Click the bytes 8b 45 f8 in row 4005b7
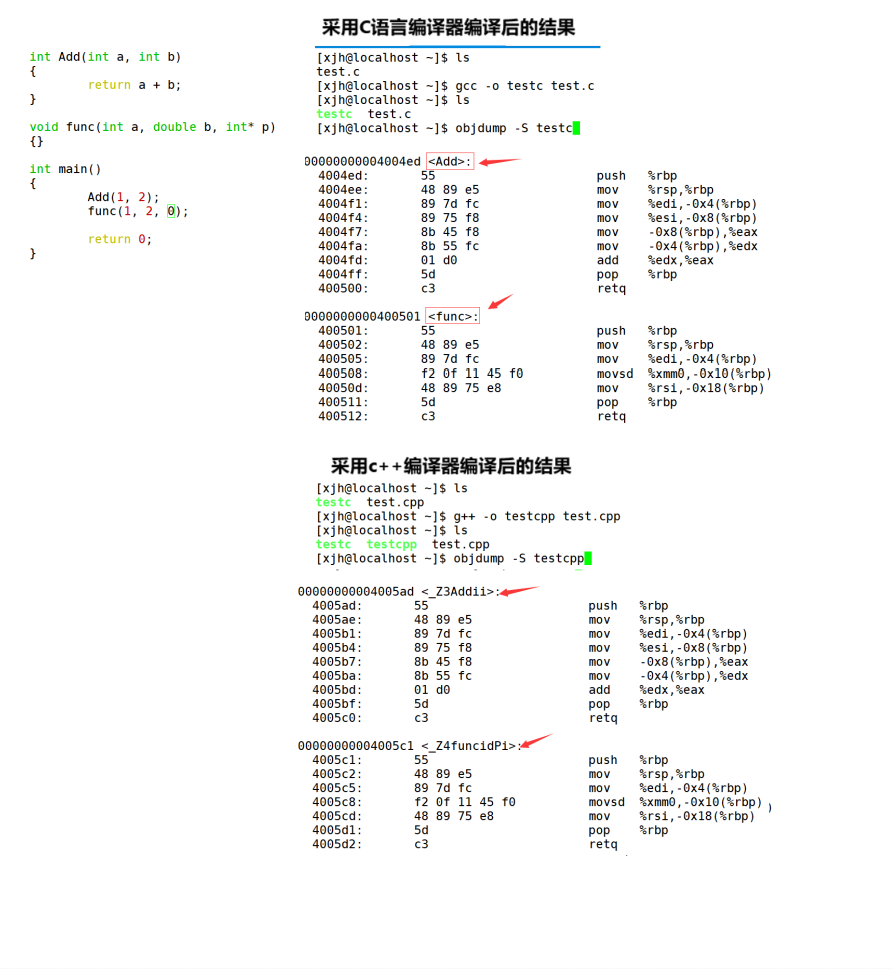Screen dimensions: 894x969 442,662
